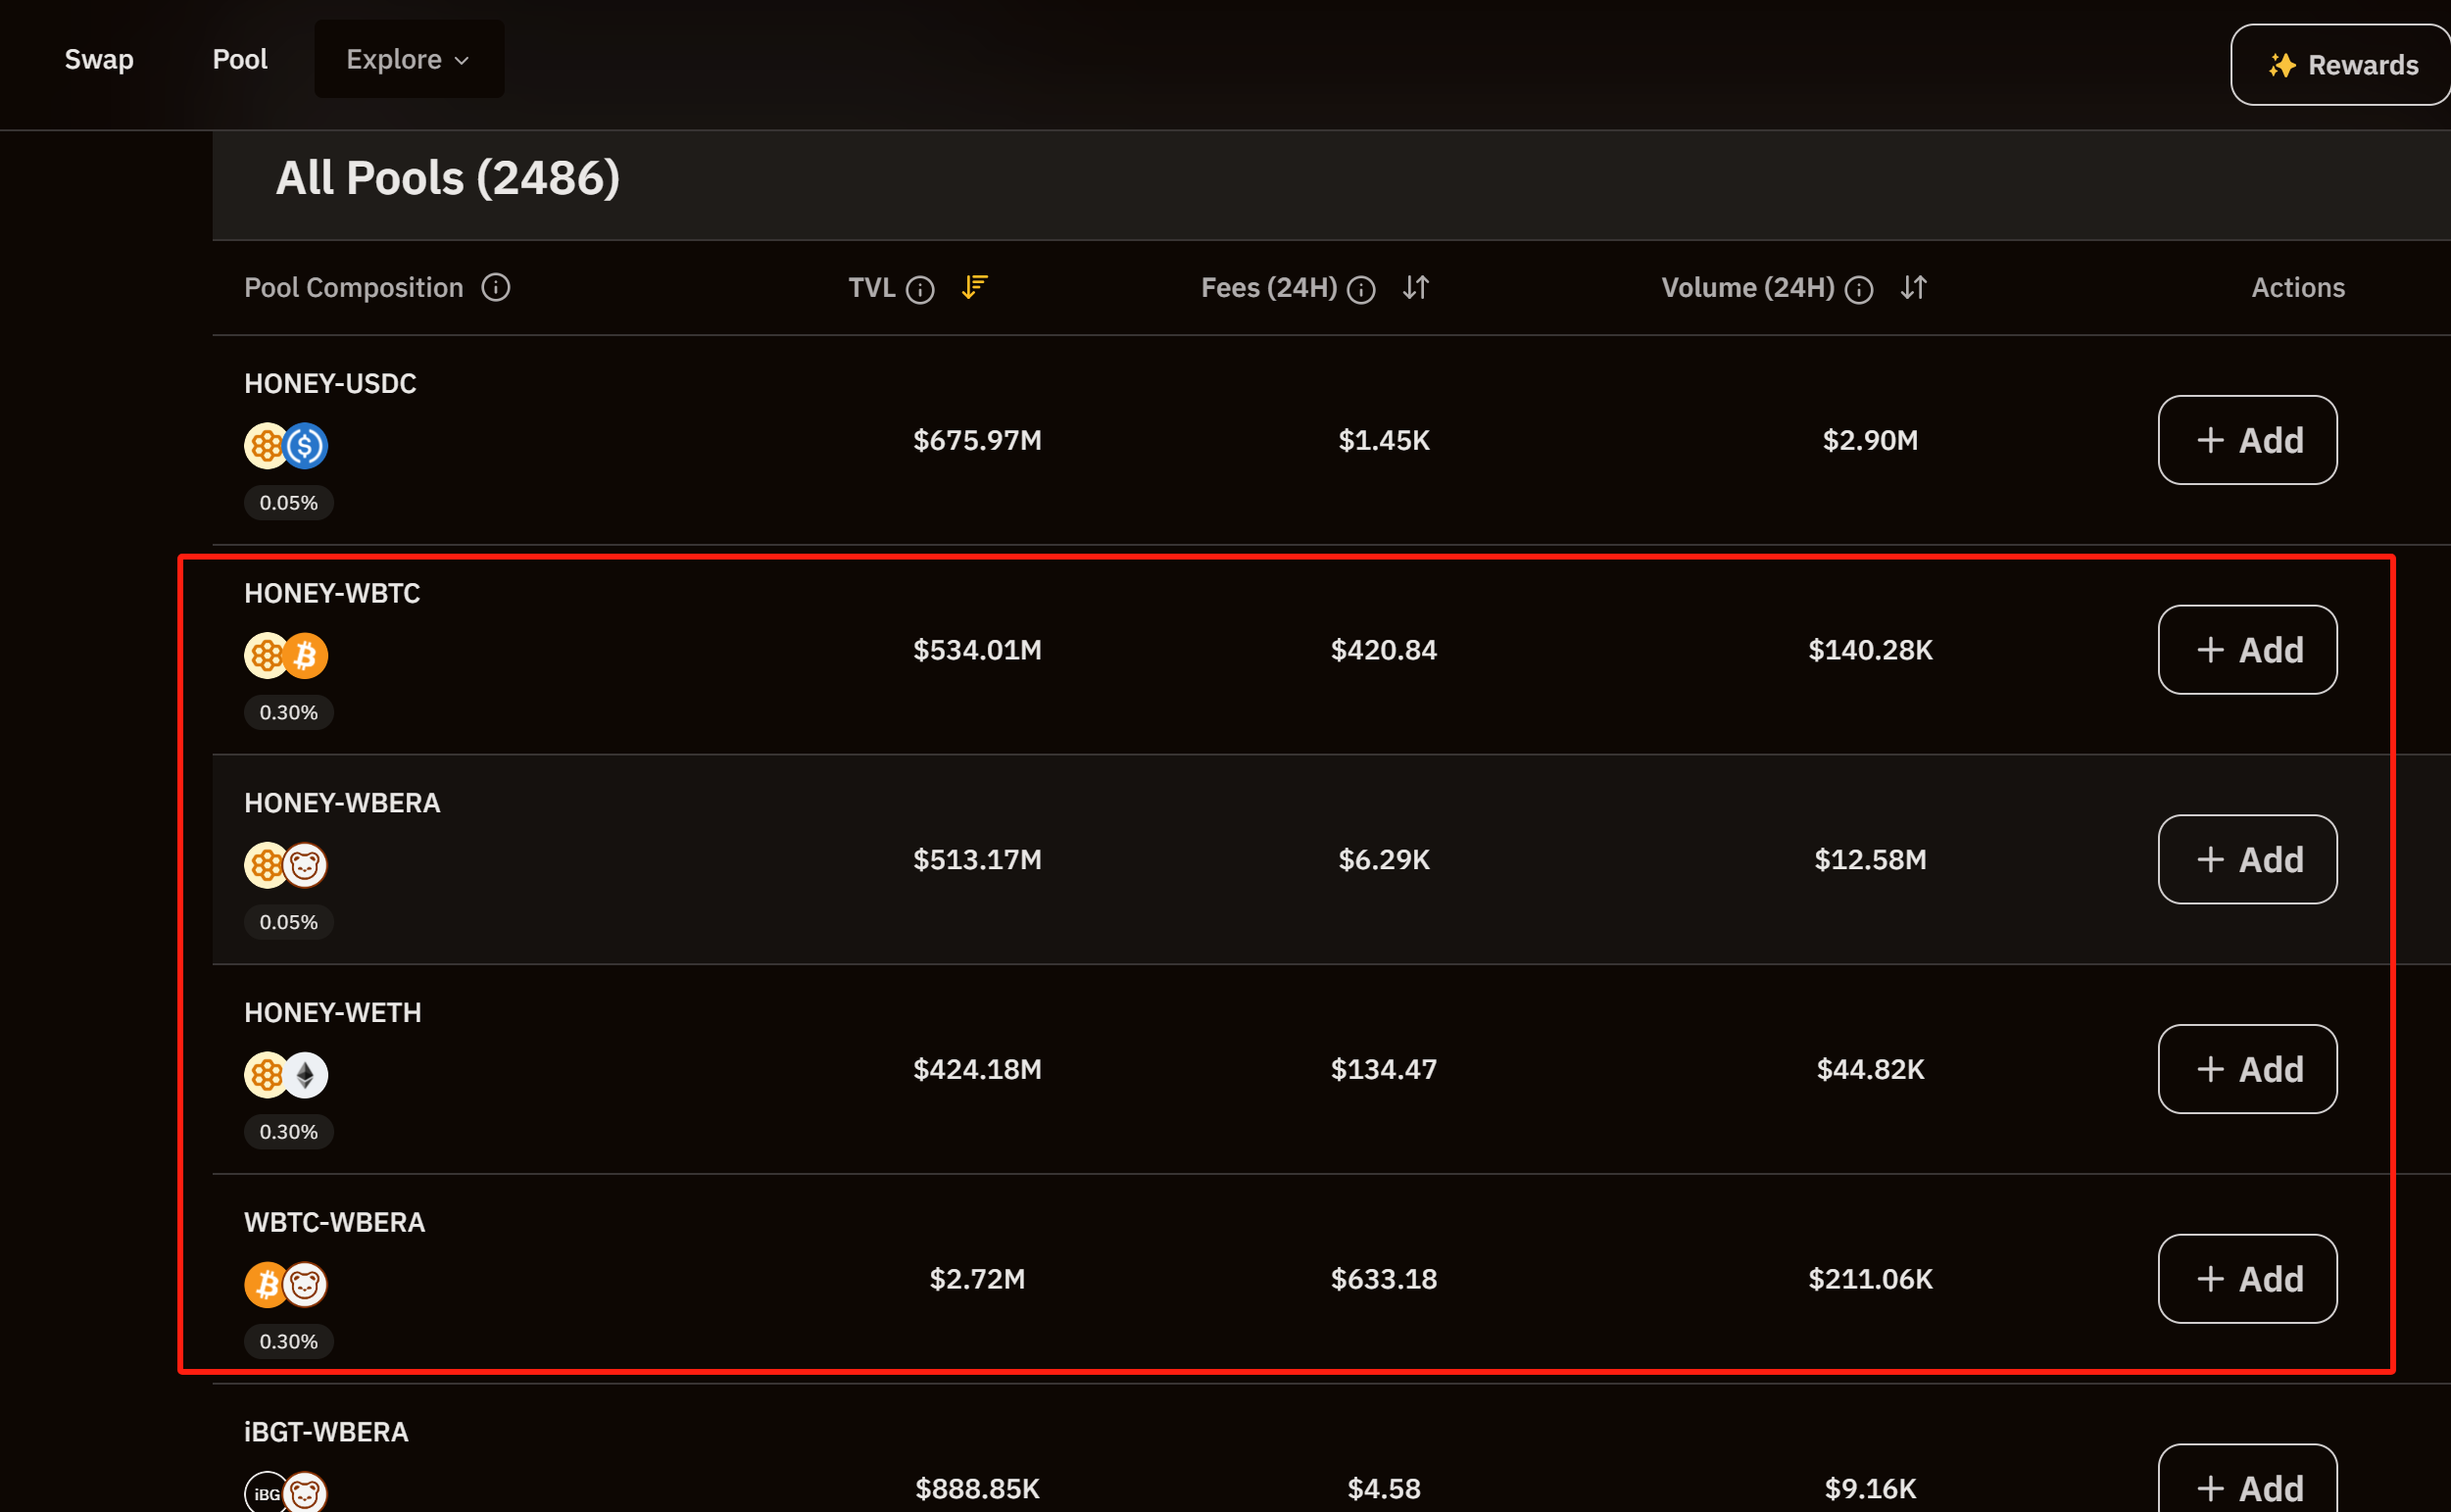
Task: Go to the Swap tab
Action: tap(99, 59)
